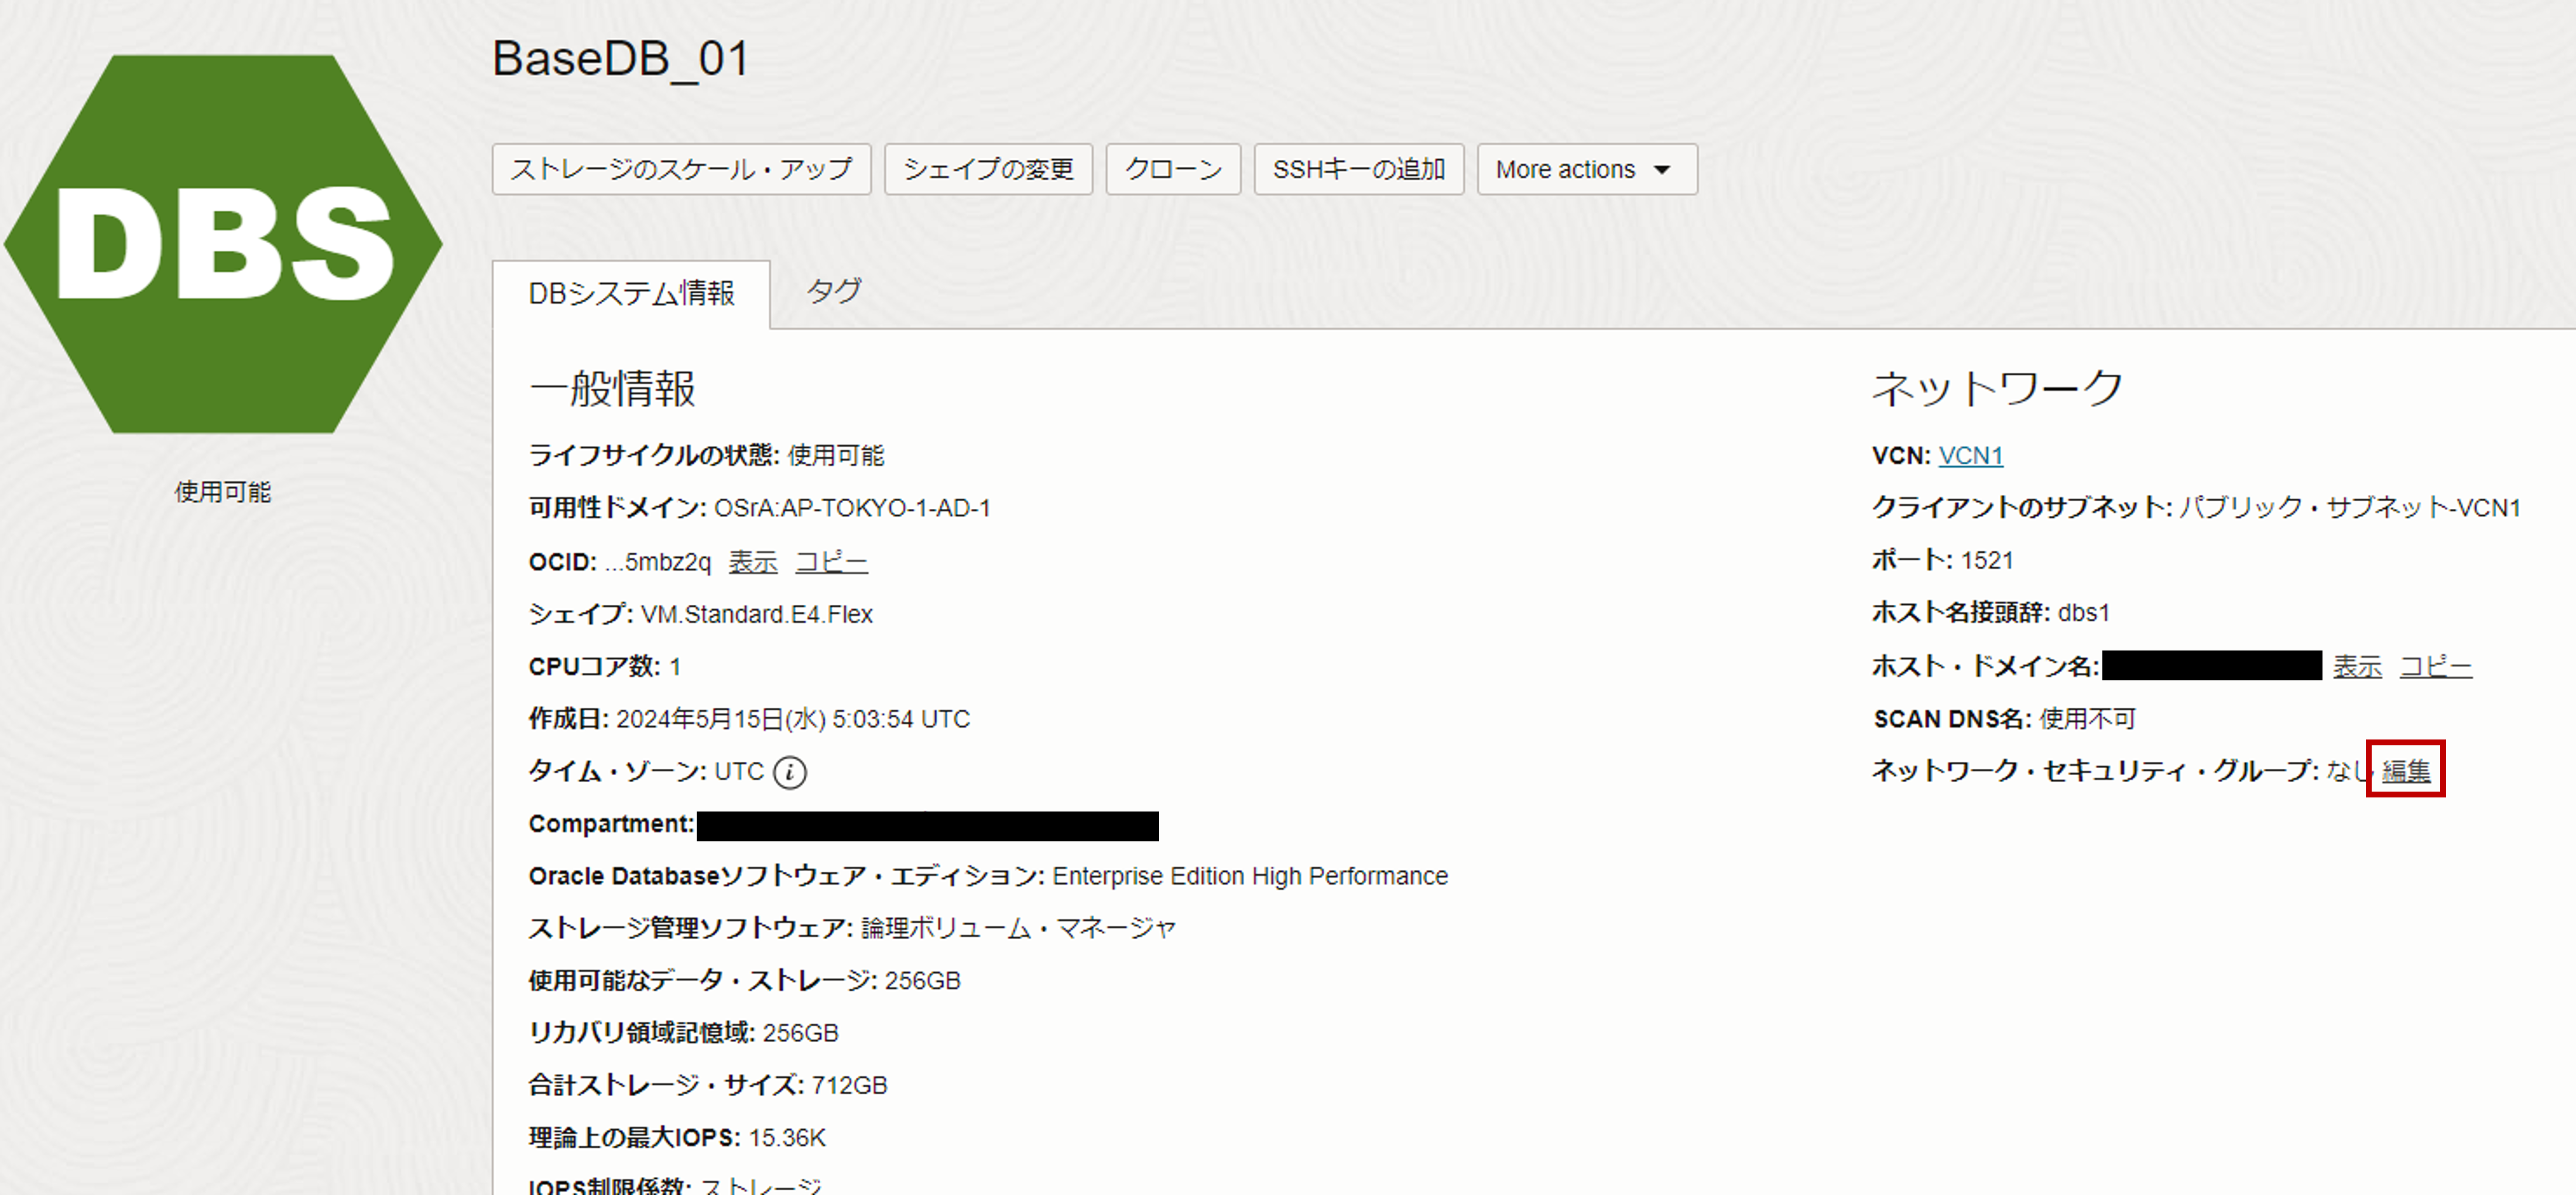Click the port value 1521
This screenshot has height=1195, width=2576.
click(x=1987, y=560)
